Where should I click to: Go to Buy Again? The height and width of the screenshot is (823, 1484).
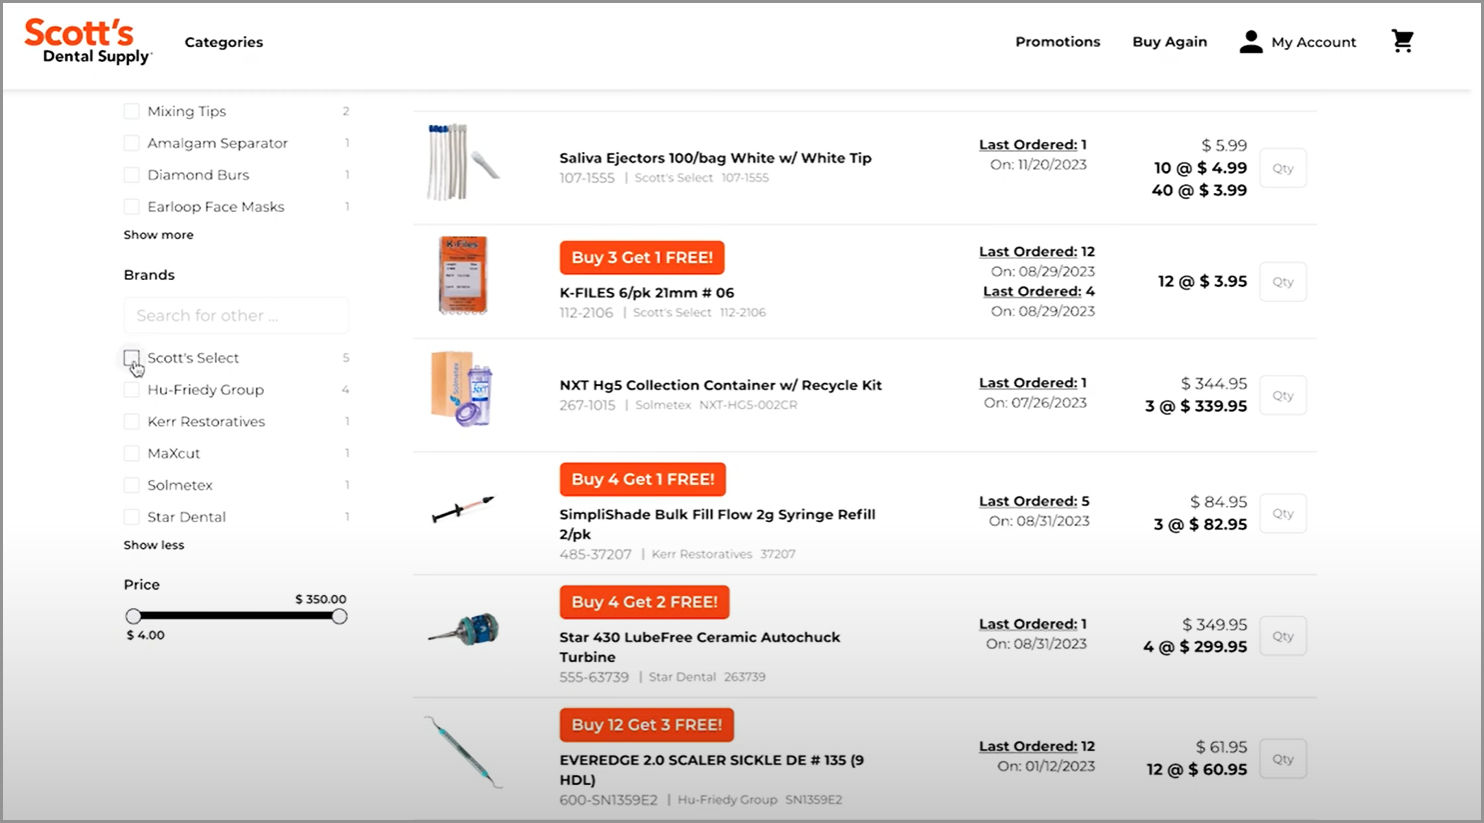(x=1169, y=42)
